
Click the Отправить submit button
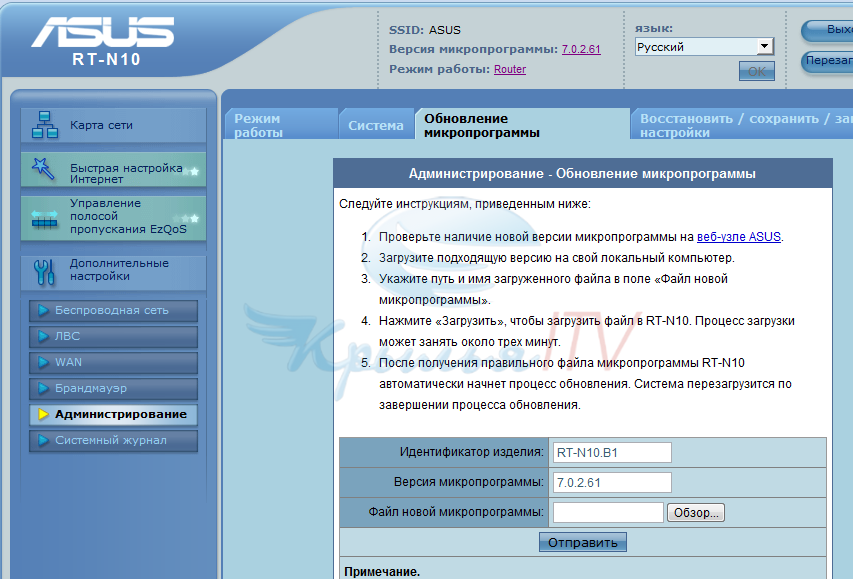pos(583,543)
